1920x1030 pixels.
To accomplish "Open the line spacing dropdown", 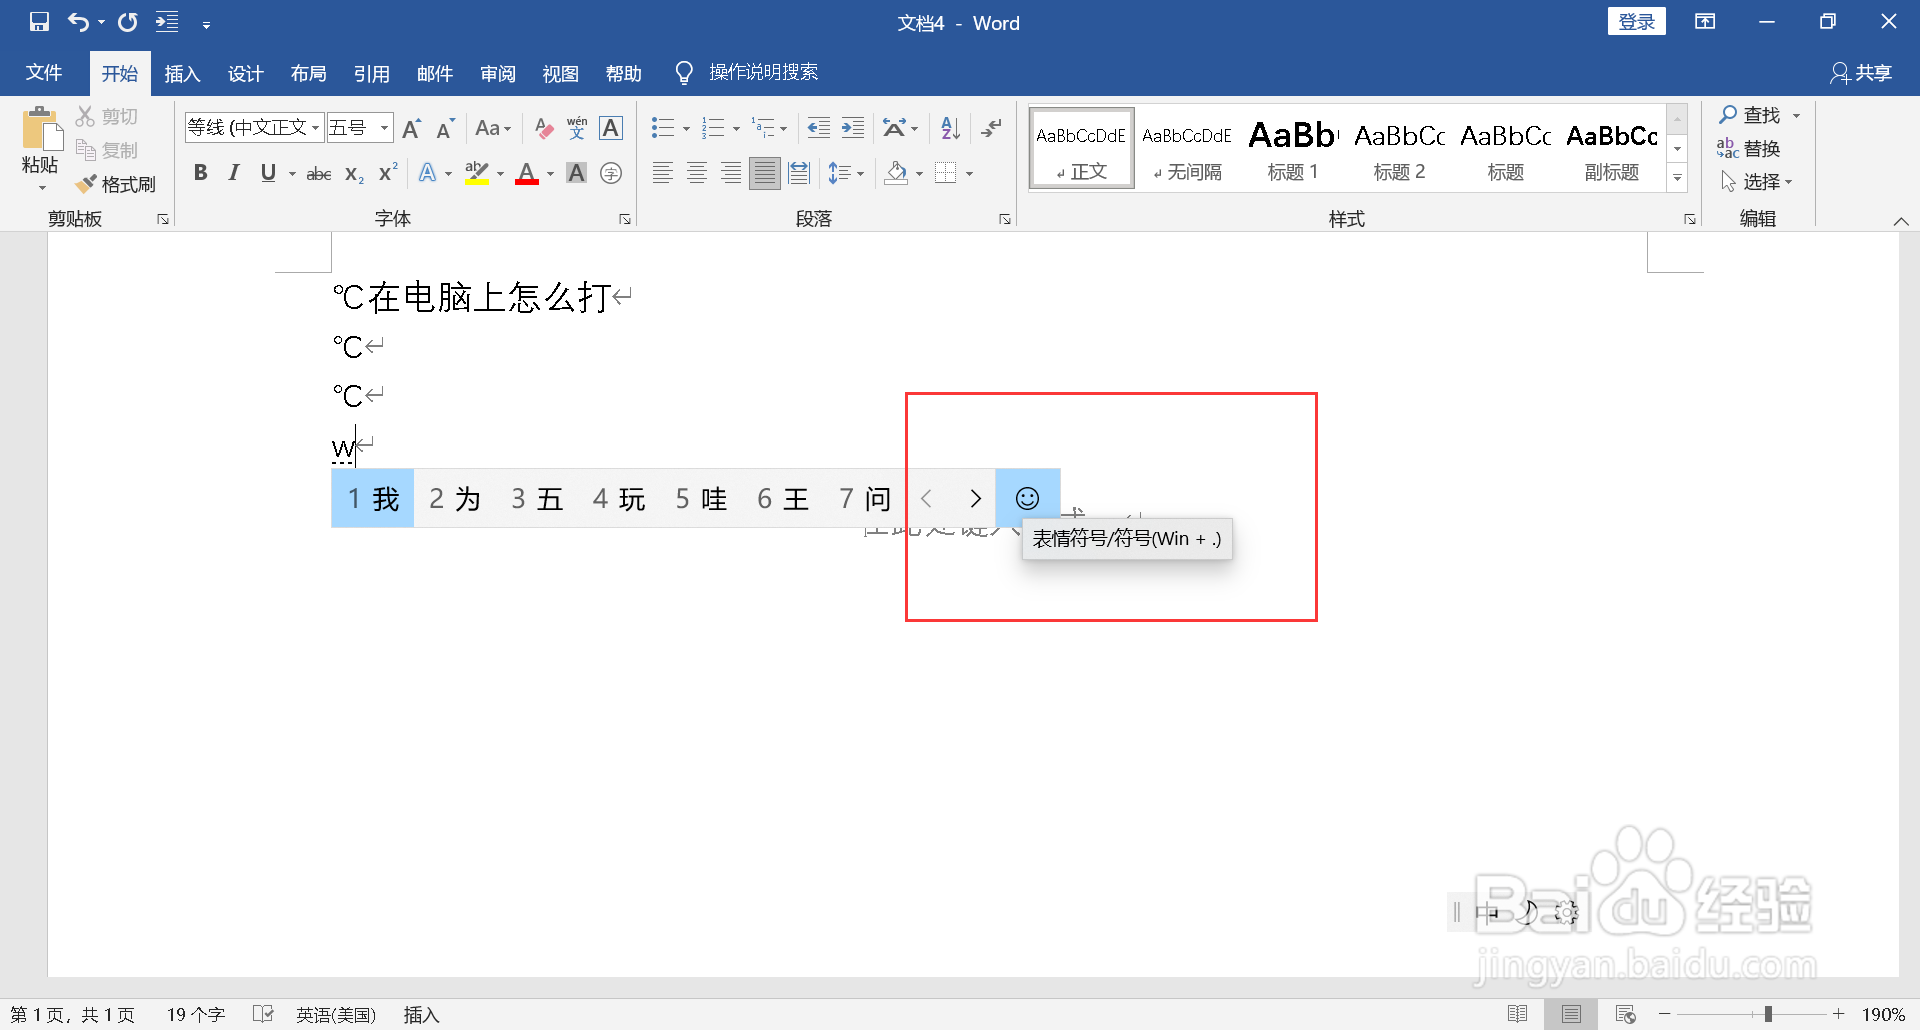I will pyautogui.click(x=846, y=173).
